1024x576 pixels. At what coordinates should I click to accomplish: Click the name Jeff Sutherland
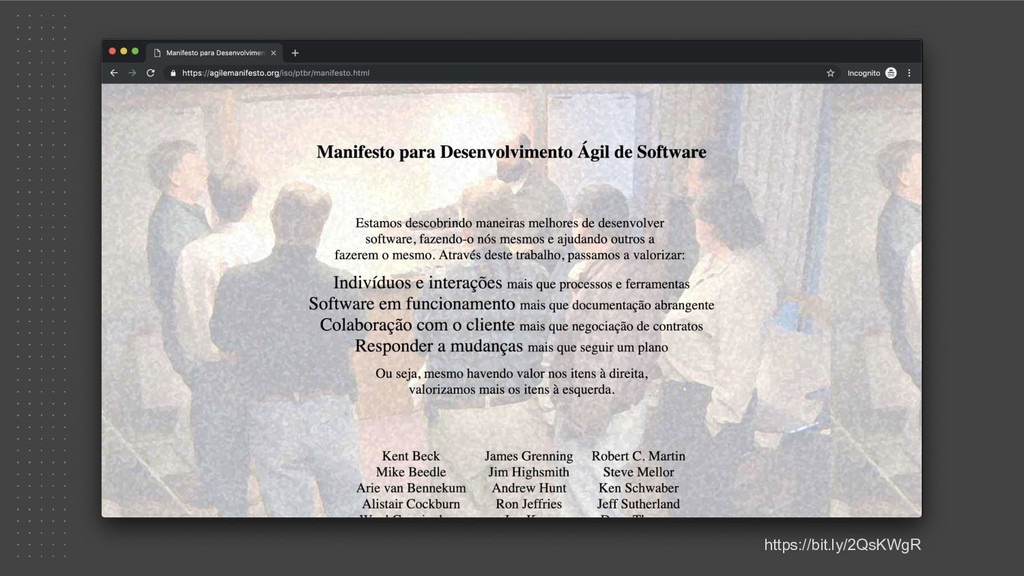coord(638,504)
